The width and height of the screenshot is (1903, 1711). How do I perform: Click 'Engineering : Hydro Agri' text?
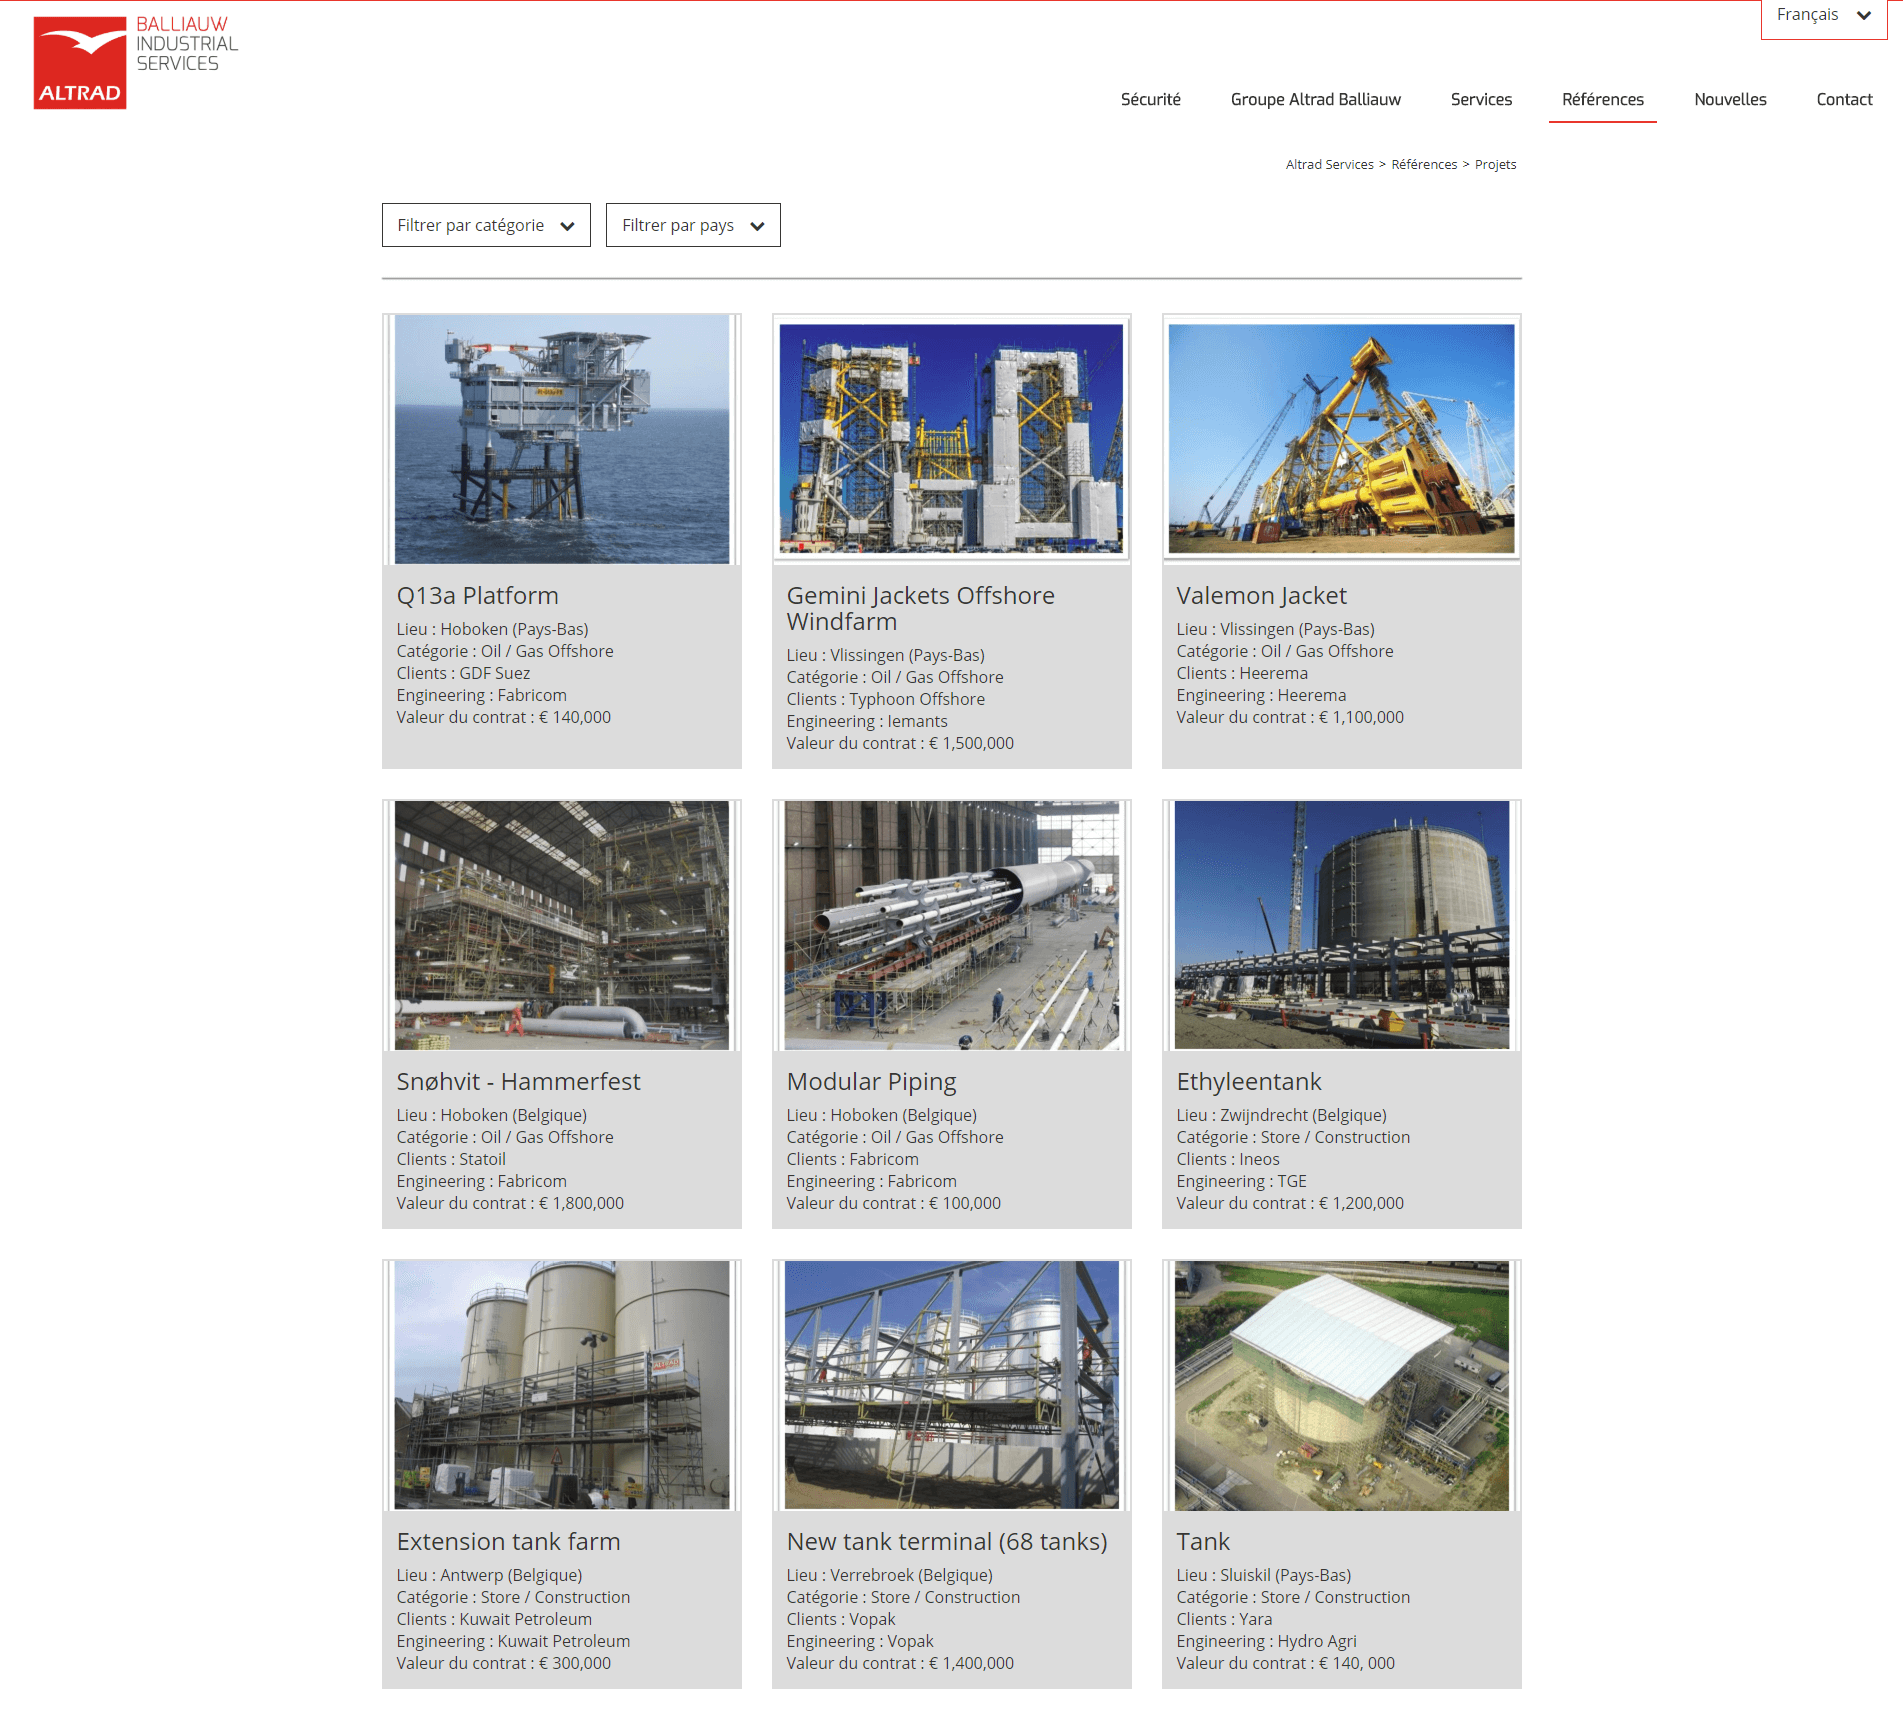(1266, 1641)
